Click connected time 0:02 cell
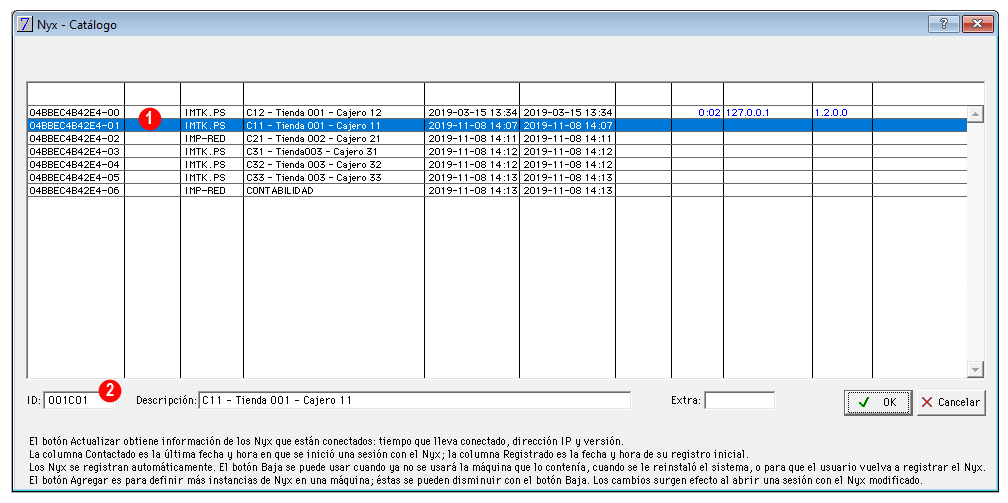 pos(698,113)
